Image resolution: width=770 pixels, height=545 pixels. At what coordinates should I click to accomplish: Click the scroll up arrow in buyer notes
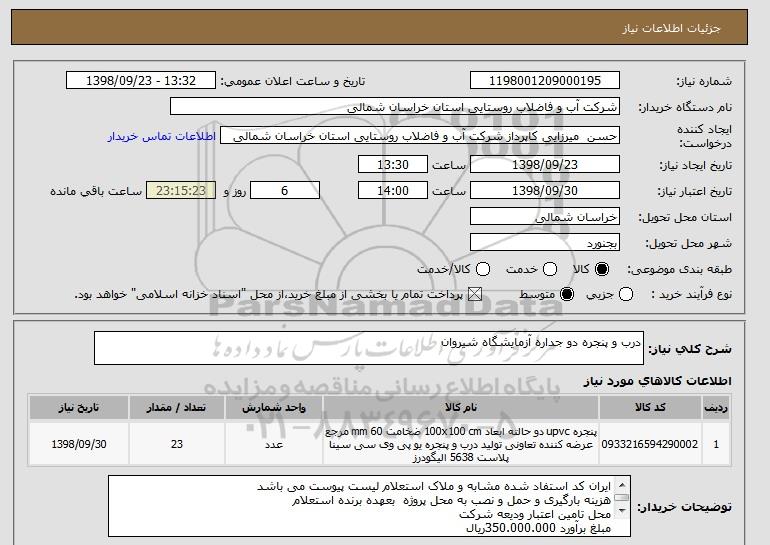622,485
